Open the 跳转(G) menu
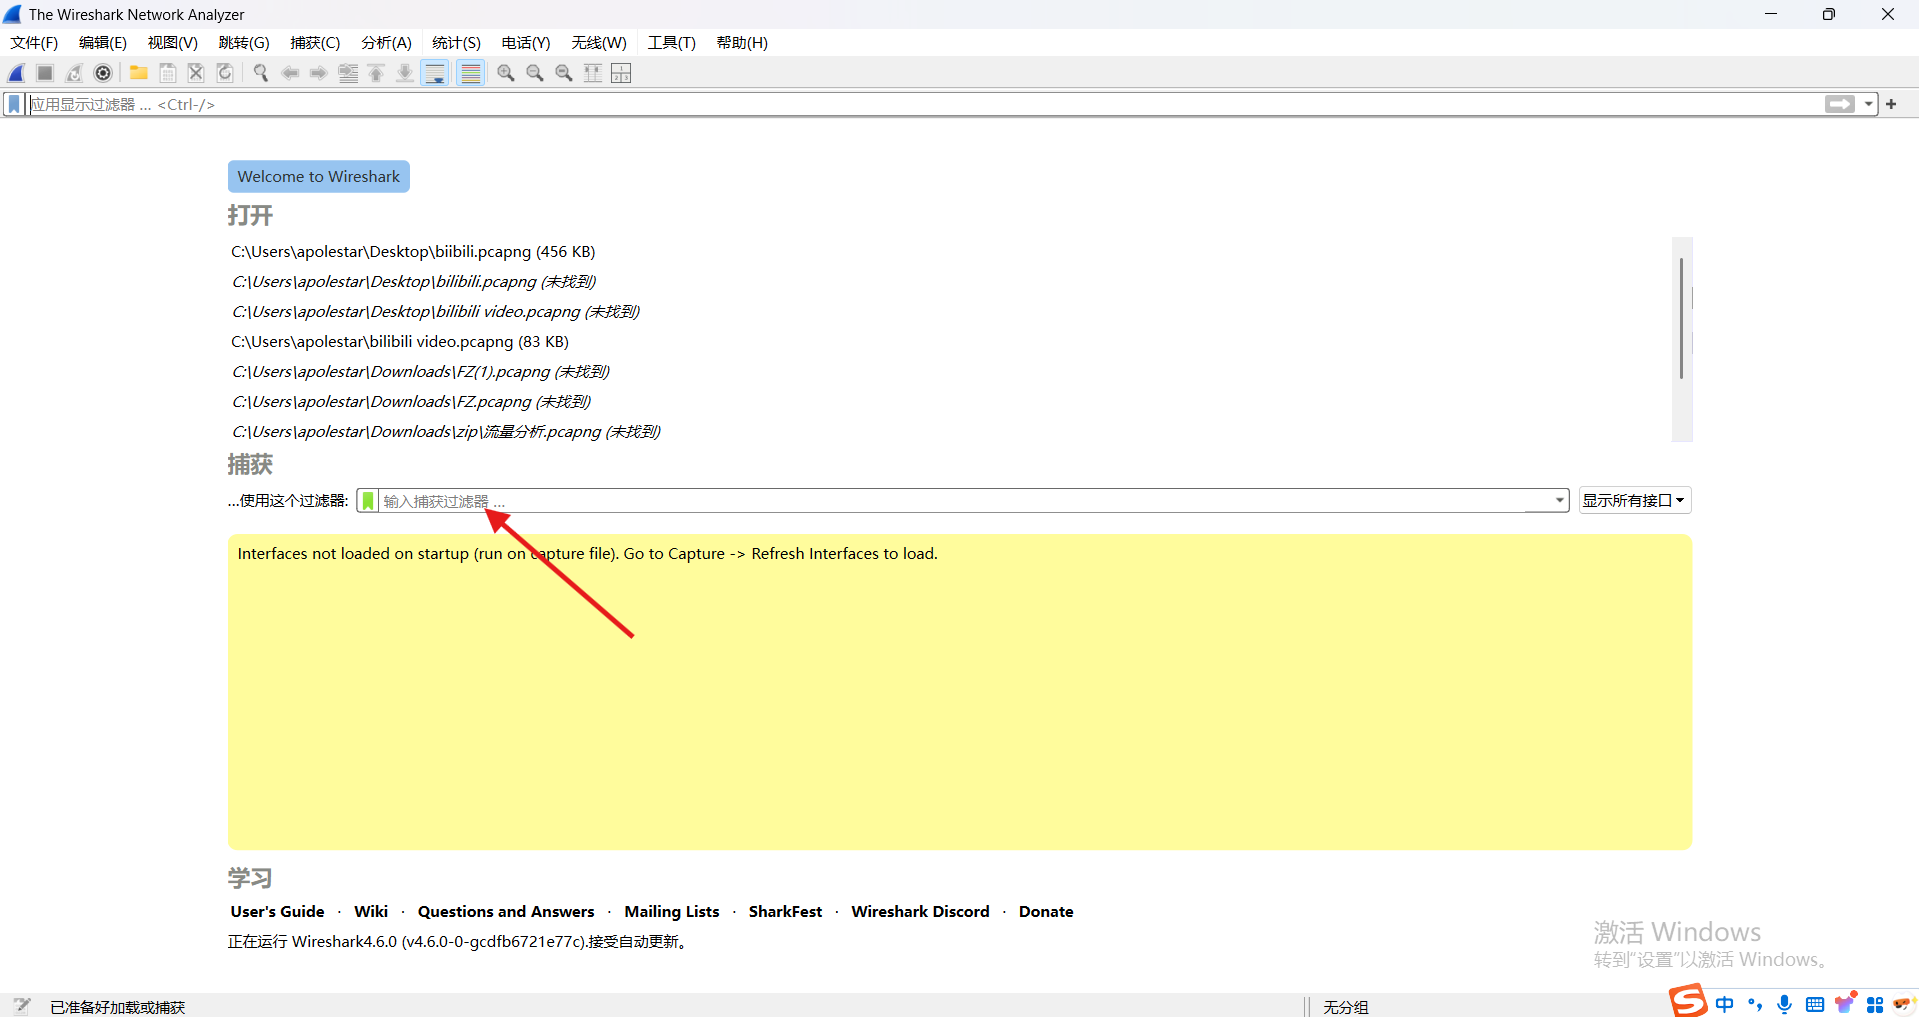 pos(244,43)
